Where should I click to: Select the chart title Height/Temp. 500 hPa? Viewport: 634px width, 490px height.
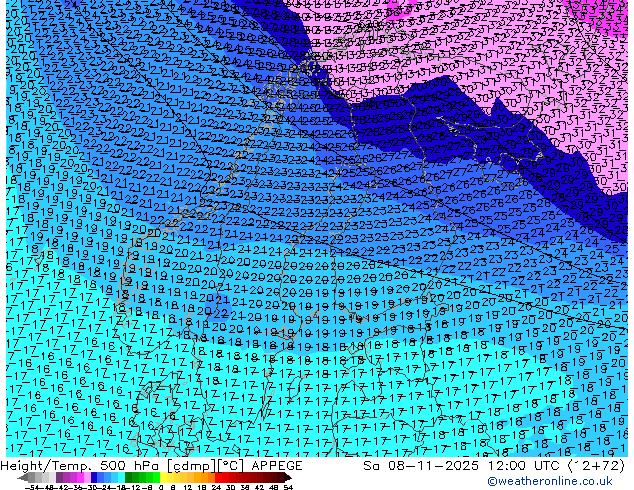pyautogui.click(x=82, y=466)
